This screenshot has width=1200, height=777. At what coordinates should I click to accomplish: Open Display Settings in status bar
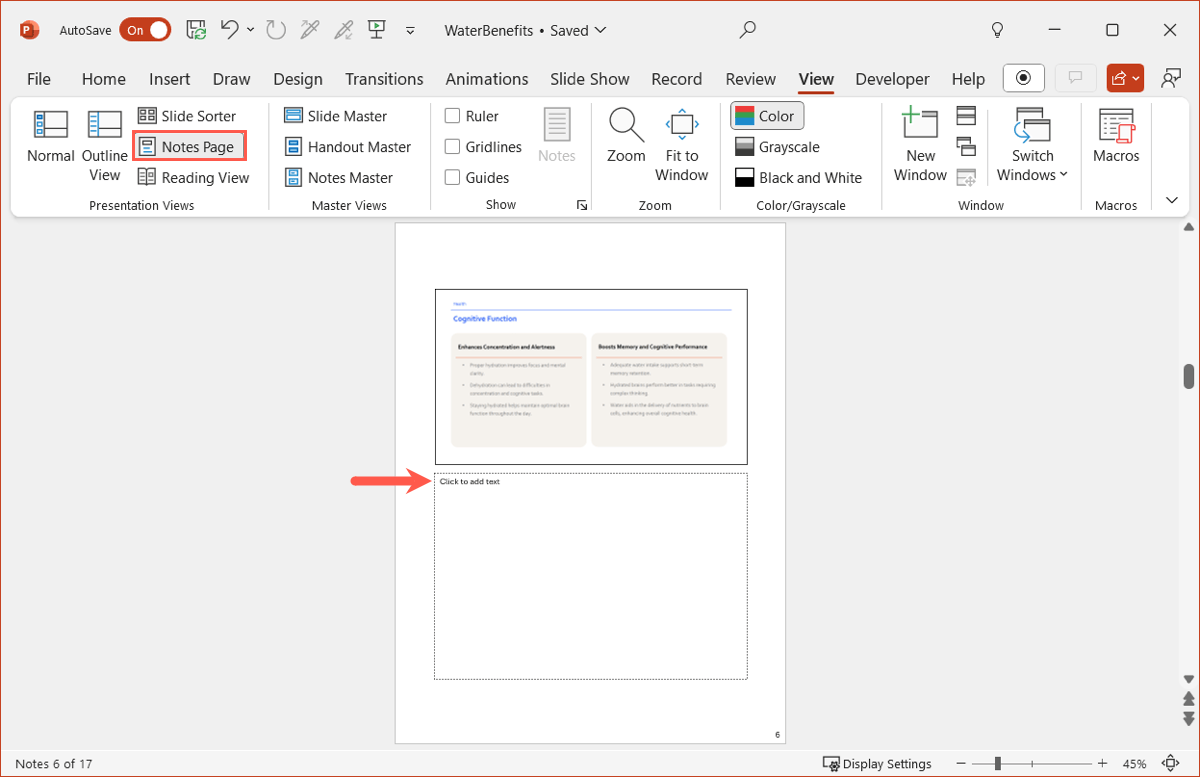877,764
